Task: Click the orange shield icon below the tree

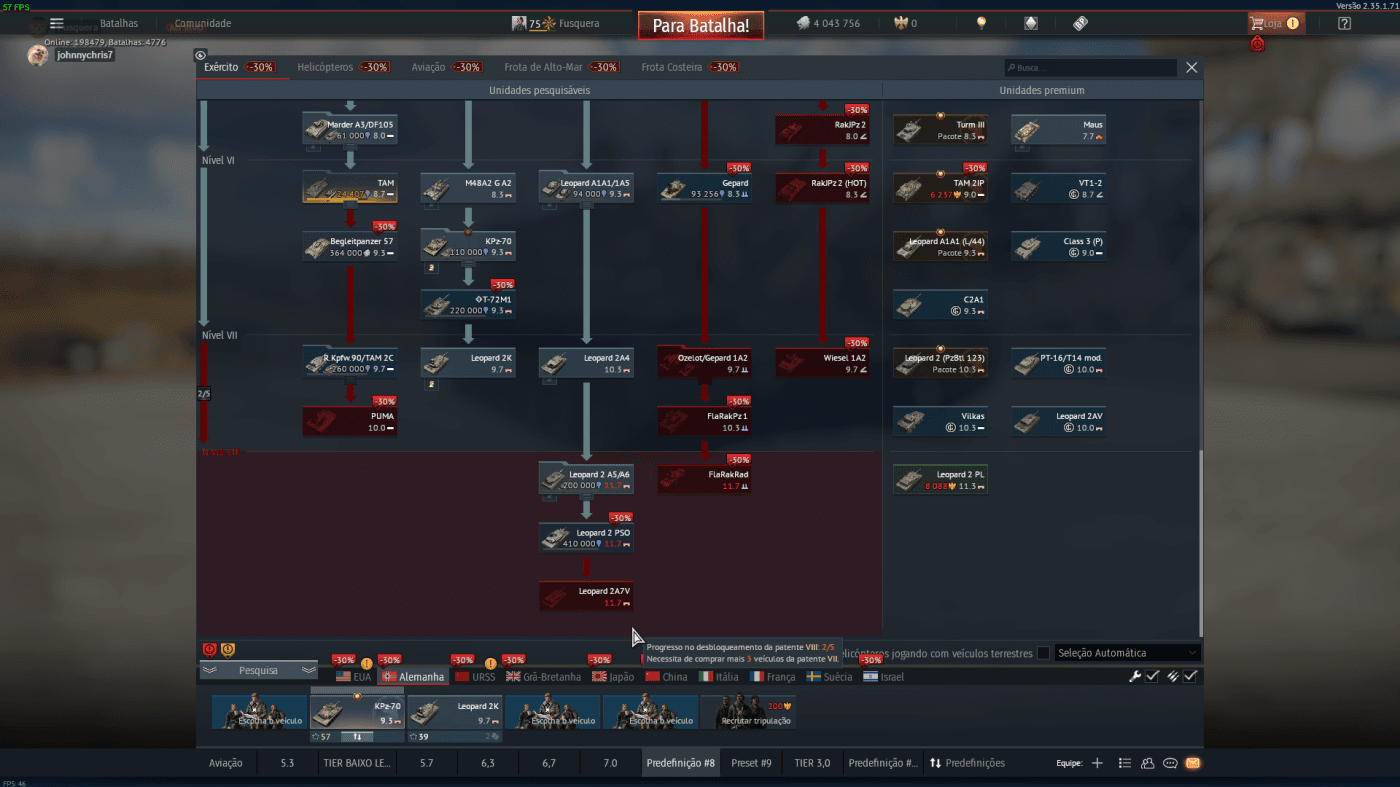Action: point(228,649)
